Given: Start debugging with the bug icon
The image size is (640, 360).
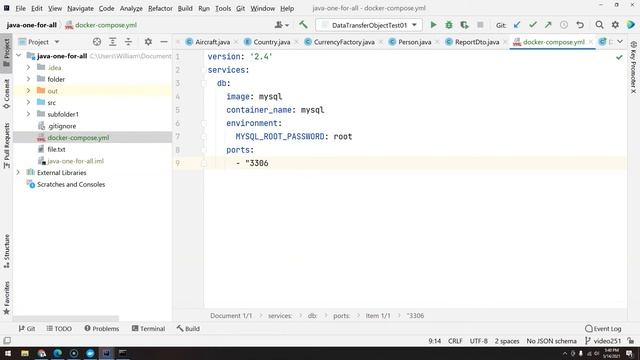Looking at the screenshot, I should click(449, 25).
